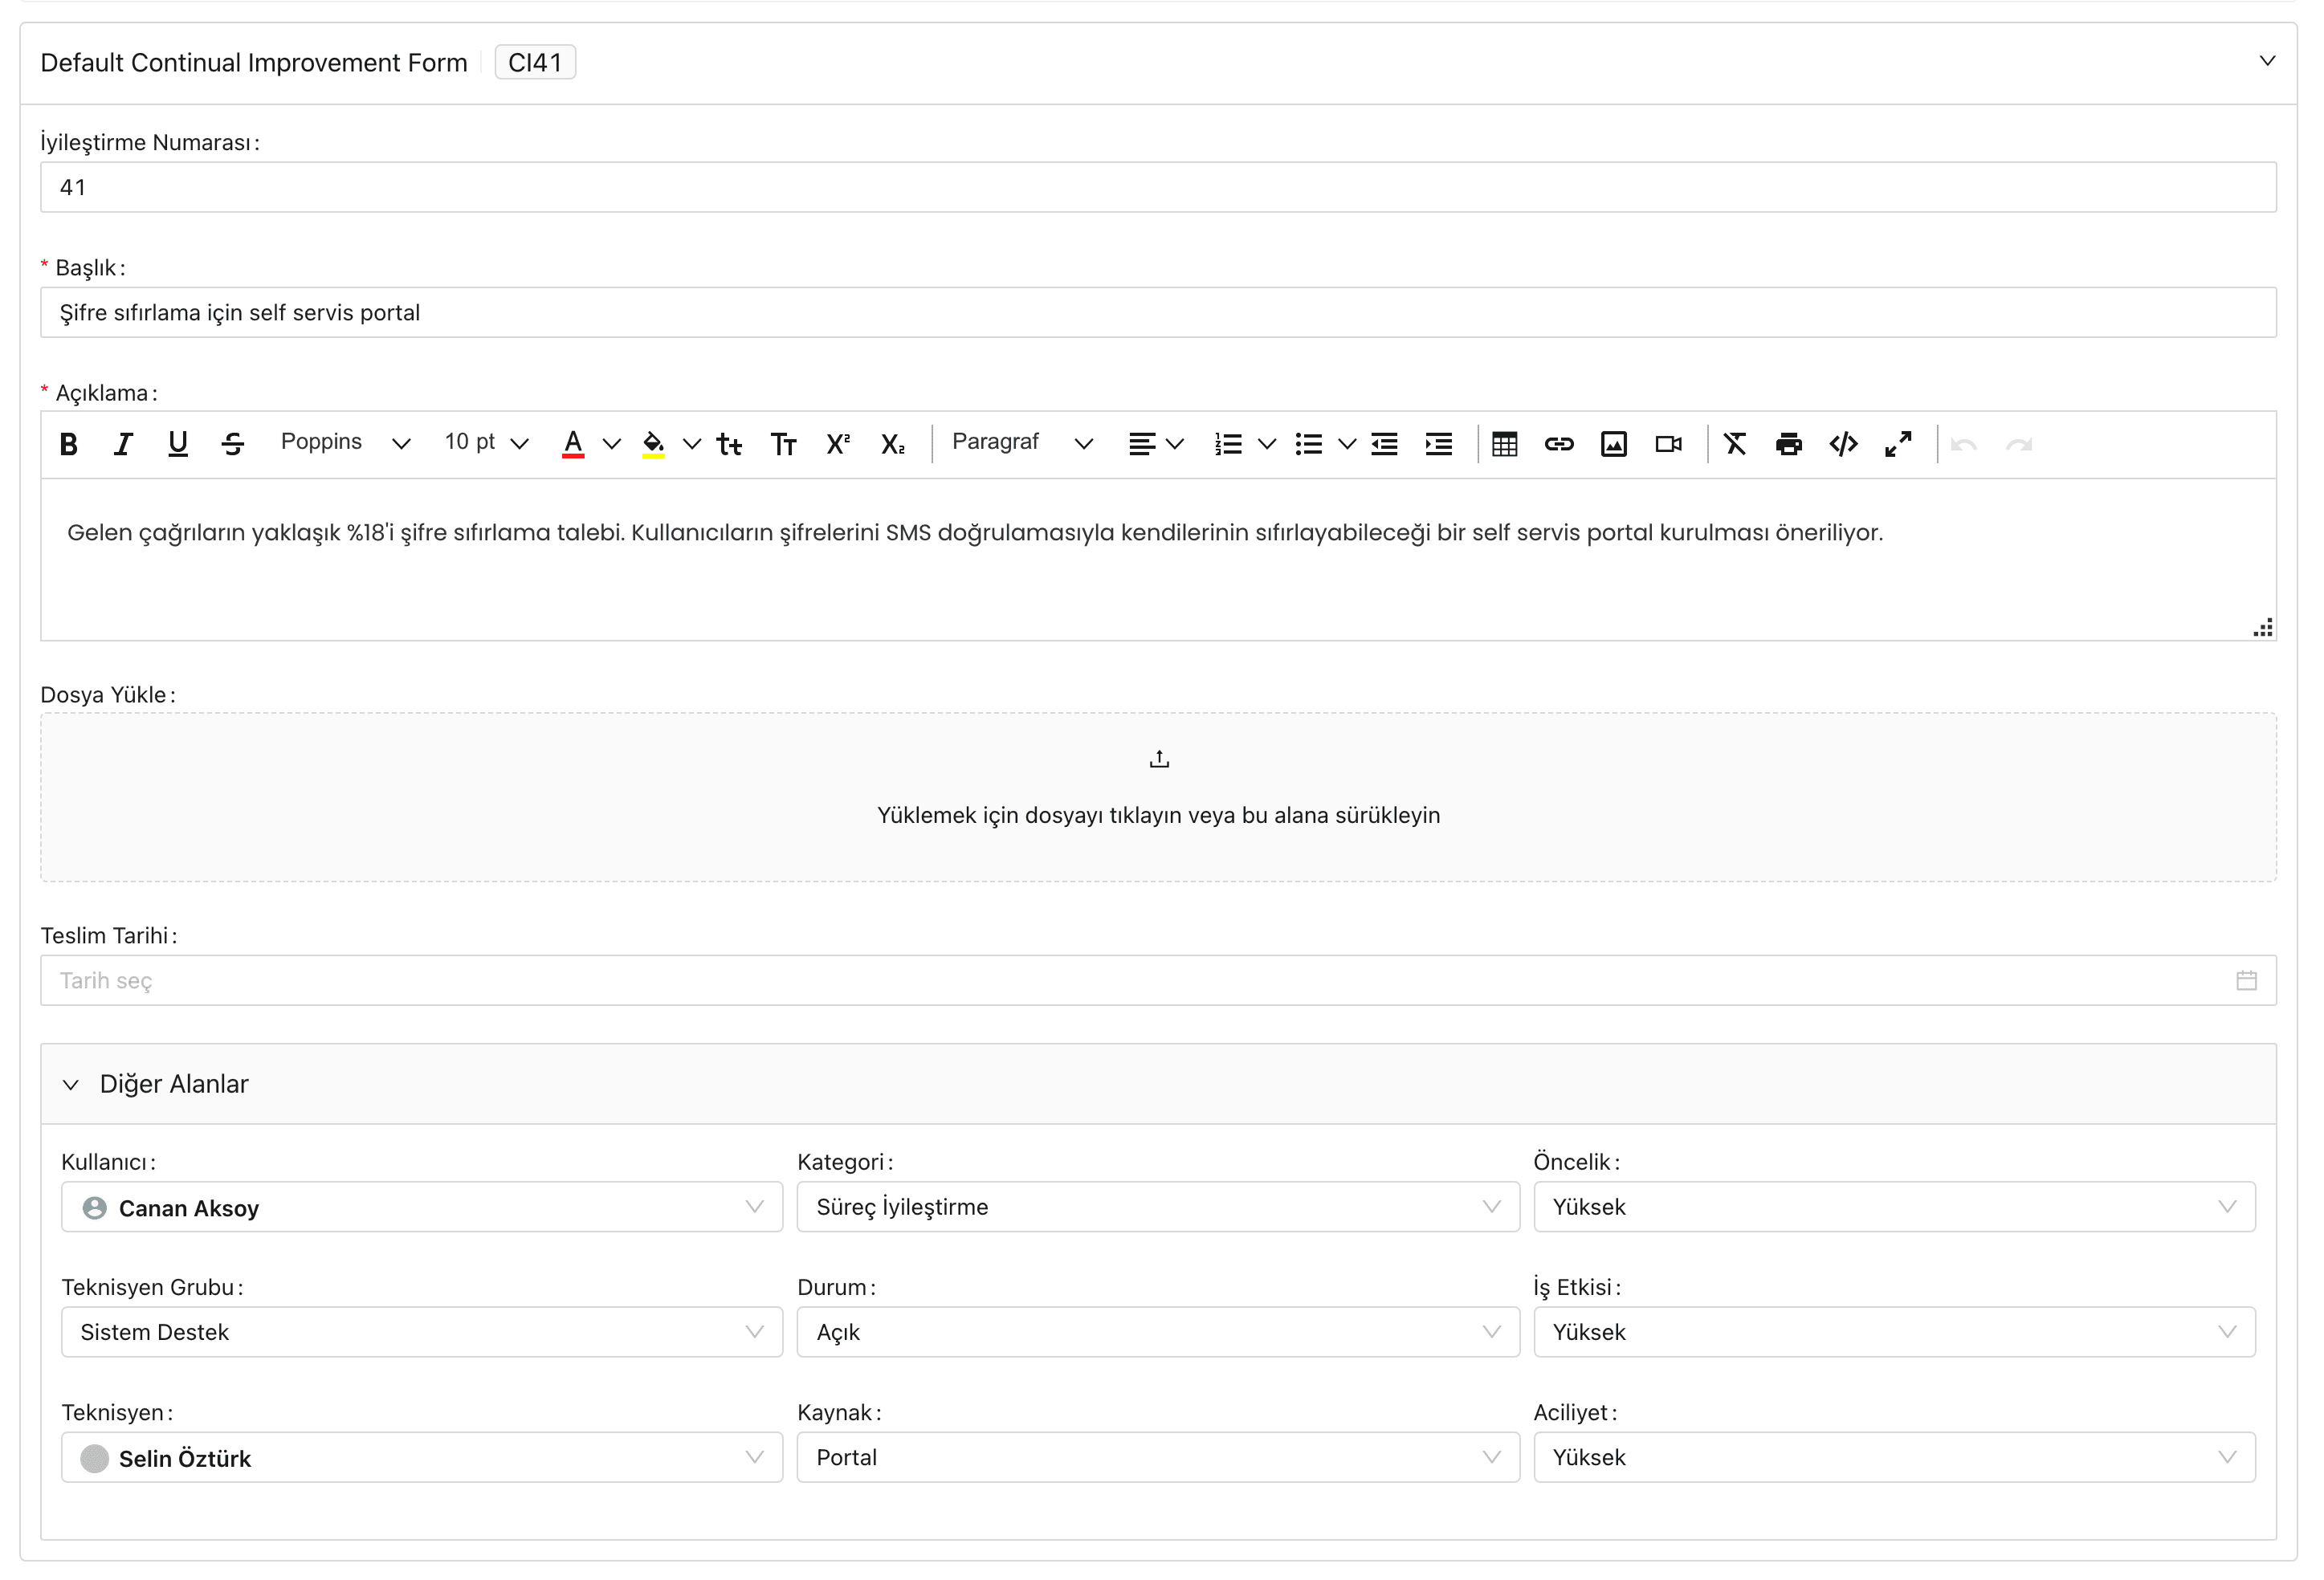
Task: Open the Aciliyet dropdown
Action: tap(1894, 1457)
